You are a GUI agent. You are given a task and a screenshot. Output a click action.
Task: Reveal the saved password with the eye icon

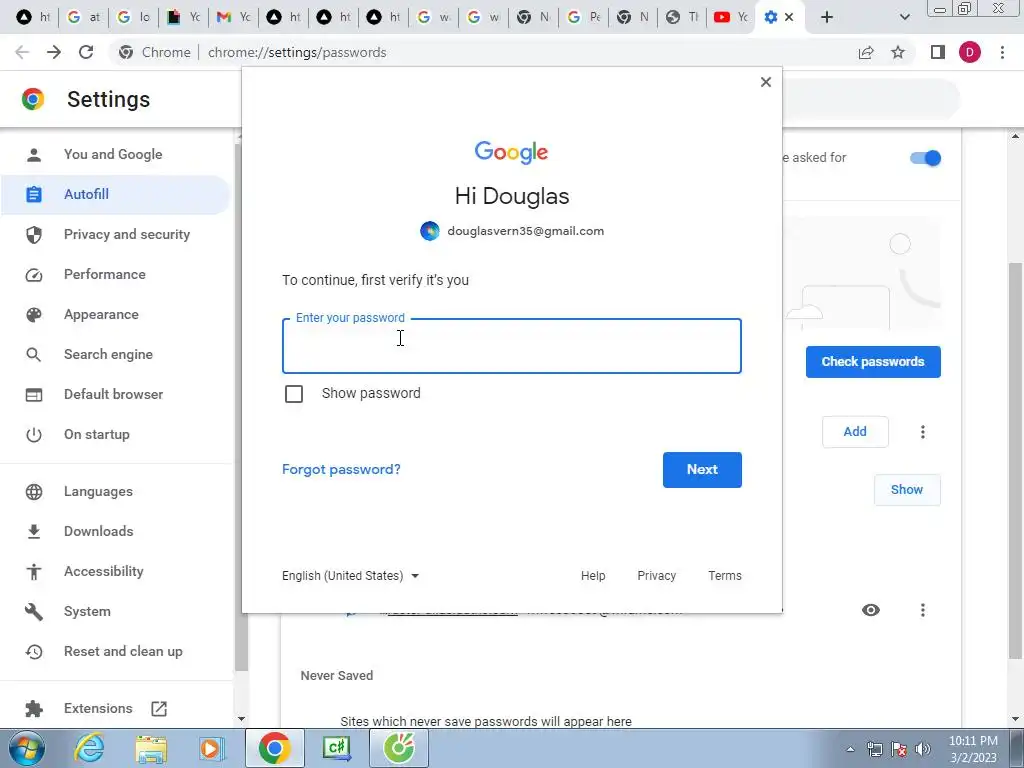pos(871,610)
